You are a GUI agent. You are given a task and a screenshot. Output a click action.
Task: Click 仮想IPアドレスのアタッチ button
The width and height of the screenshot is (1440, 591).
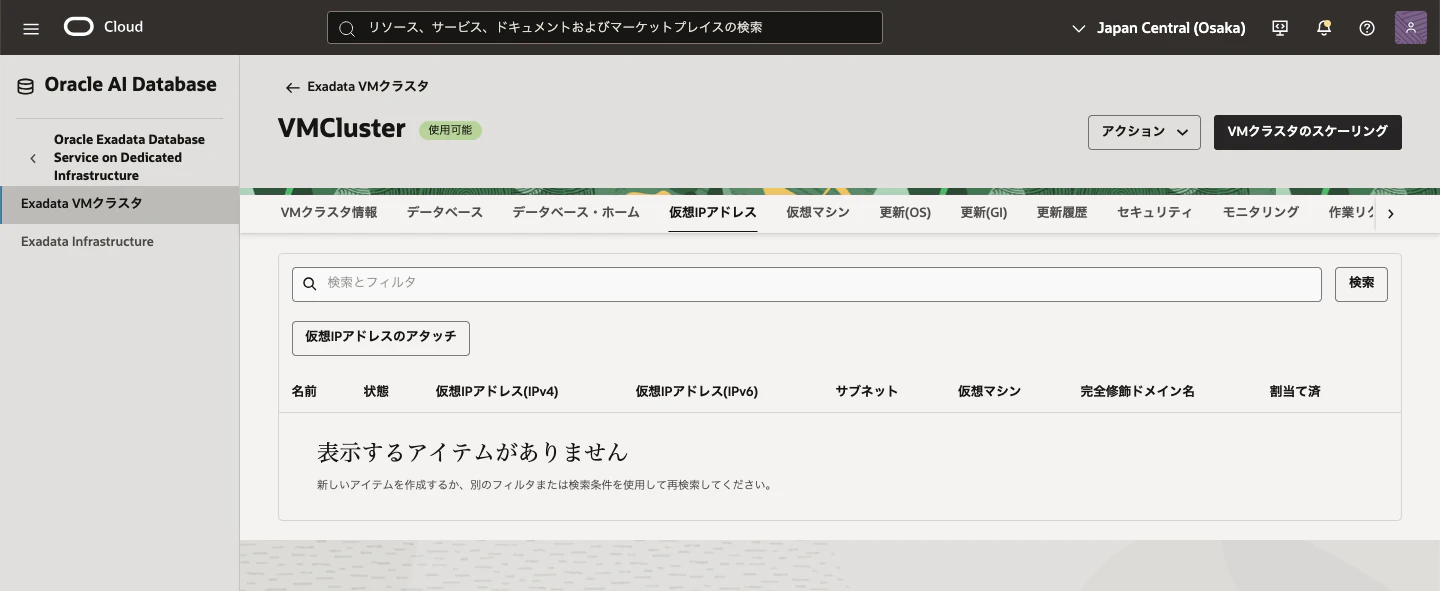pos(381,338)
